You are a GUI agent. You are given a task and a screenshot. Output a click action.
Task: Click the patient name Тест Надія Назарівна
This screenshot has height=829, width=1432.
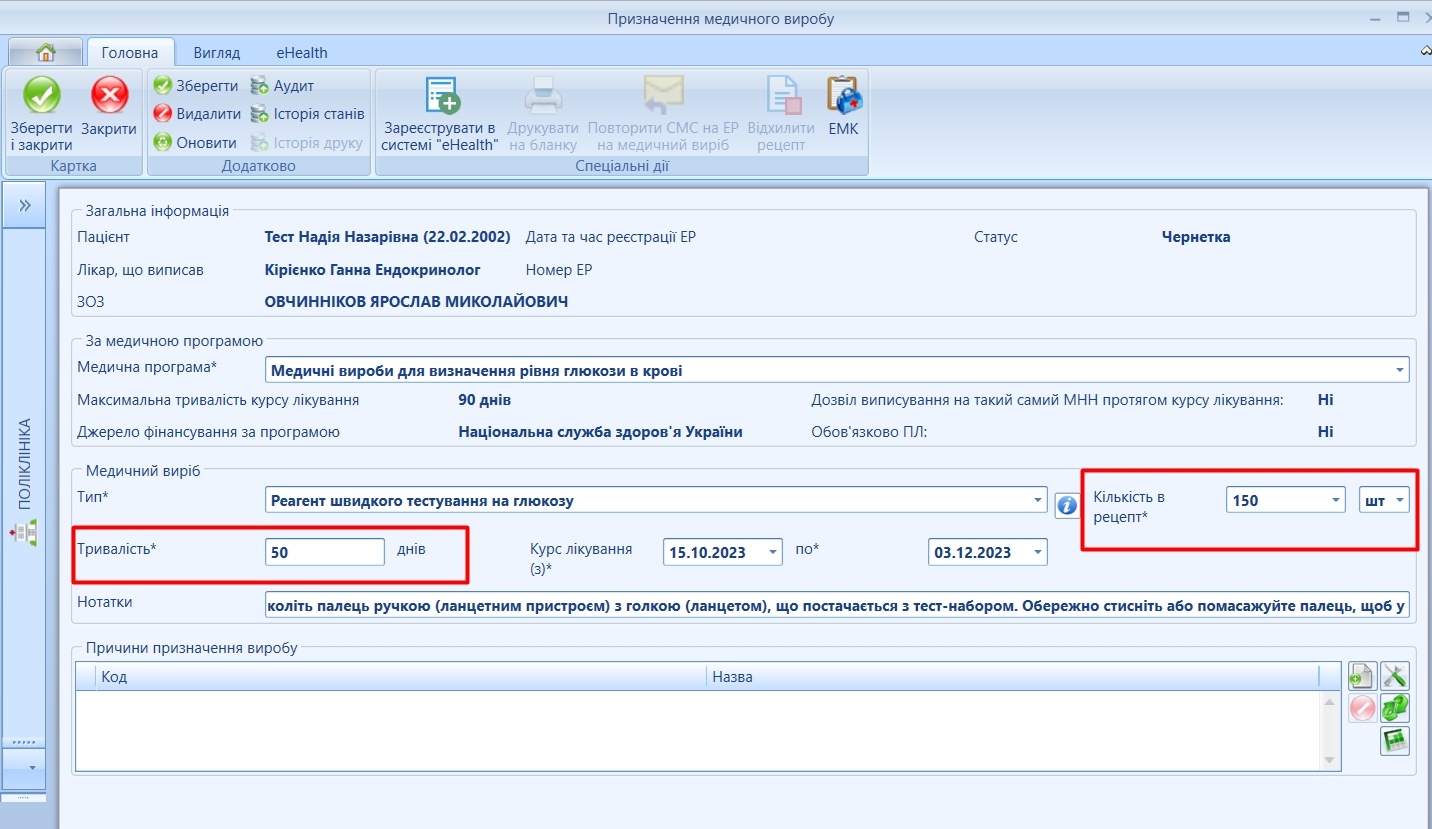[x=387, y=237]
